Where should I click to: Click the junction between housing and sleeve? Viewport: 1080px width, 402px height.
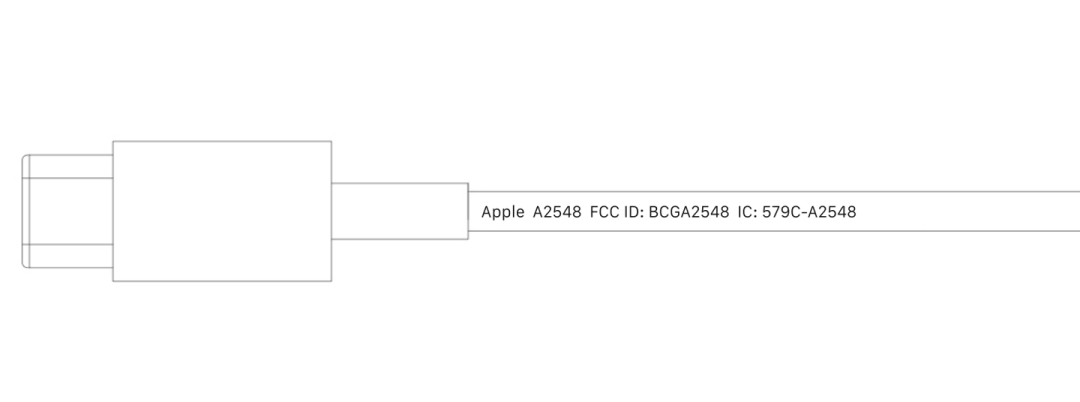pyautogui.click(x=331, y=211)
